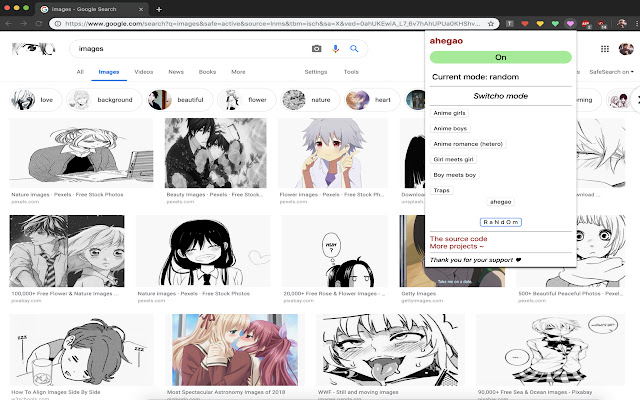Viewport: 640px width, 400px height.
Task: Open 20,000+ Free Rose & Flower thumbnail
Action: click(x=335, y=251)
